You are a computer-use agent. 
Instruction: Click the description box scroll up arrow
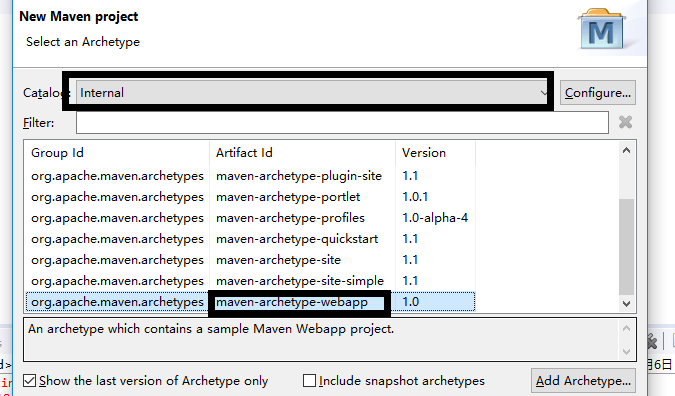pyautogui.click(x=626, y=328)
